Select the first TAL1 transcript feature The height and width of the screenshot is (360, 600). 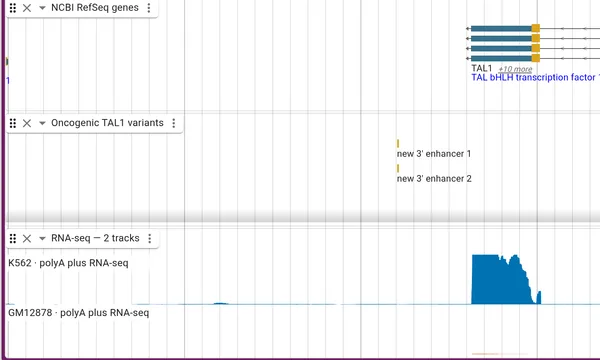[533, 28]
